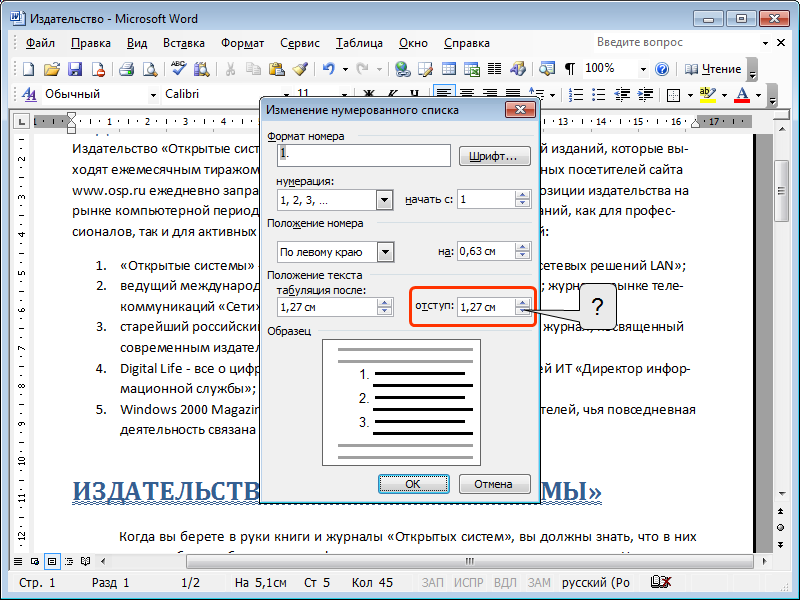Screen dimensions: 800x600
Task: Toggle ЗАМ overtype mode
Action: [539, 583]
